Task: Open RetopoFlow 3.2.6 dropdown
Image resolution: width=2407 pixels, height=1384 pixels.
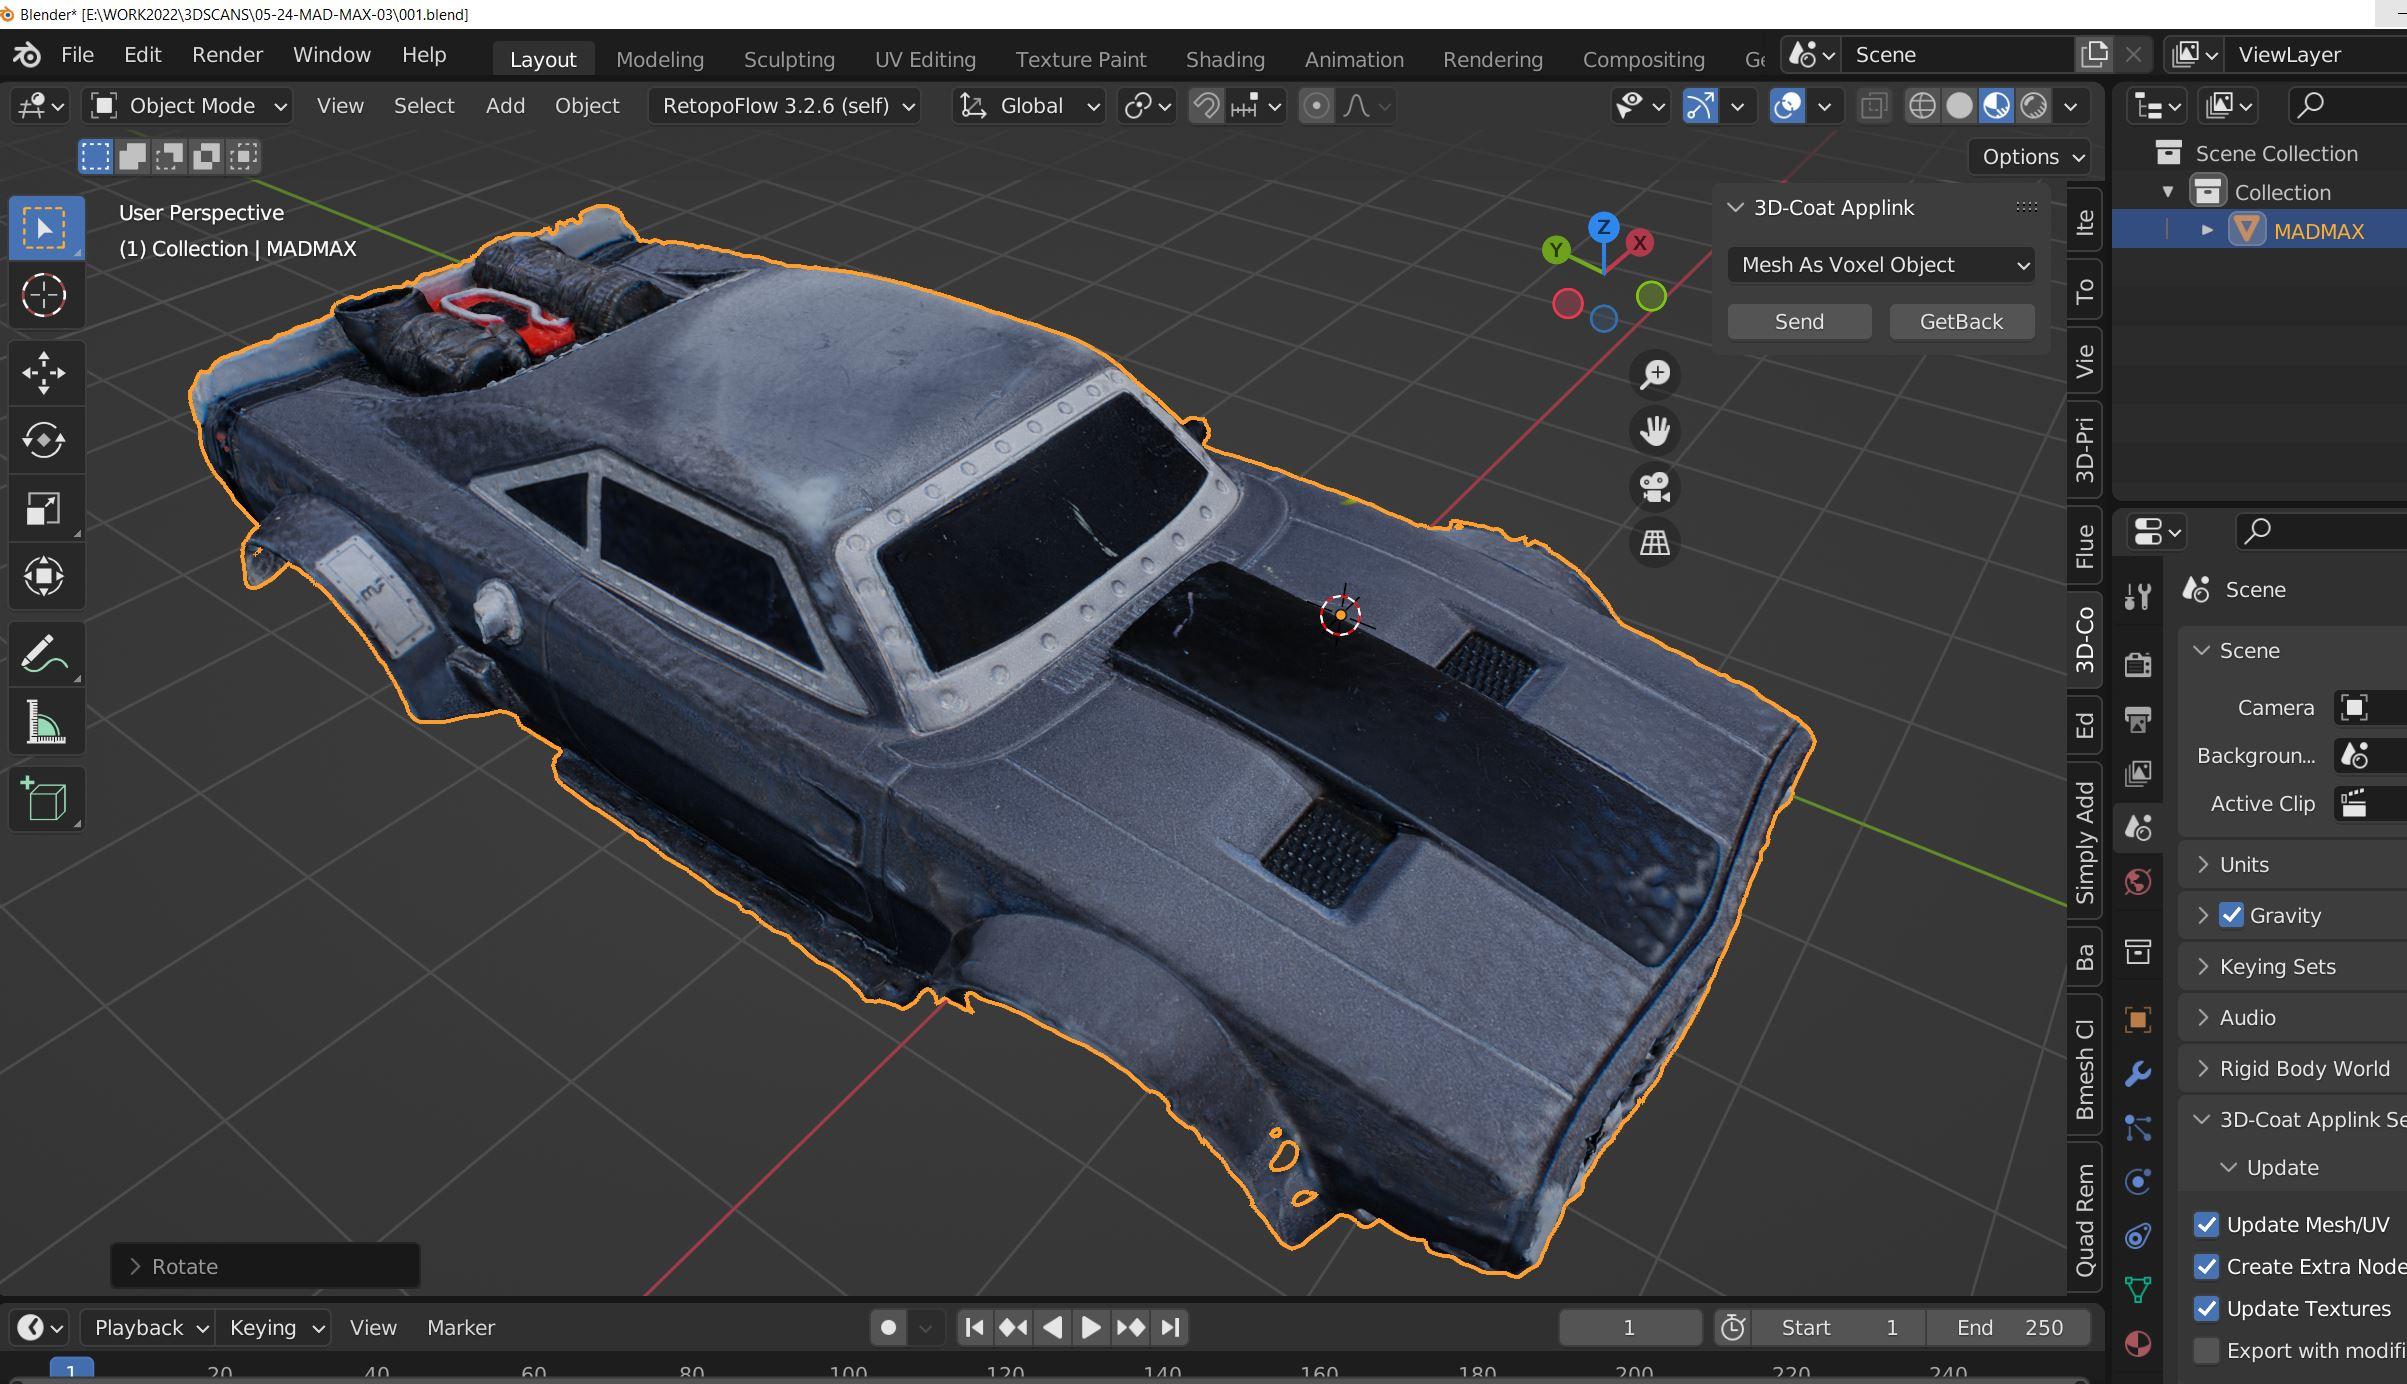Action: click(x=783, y=106)
